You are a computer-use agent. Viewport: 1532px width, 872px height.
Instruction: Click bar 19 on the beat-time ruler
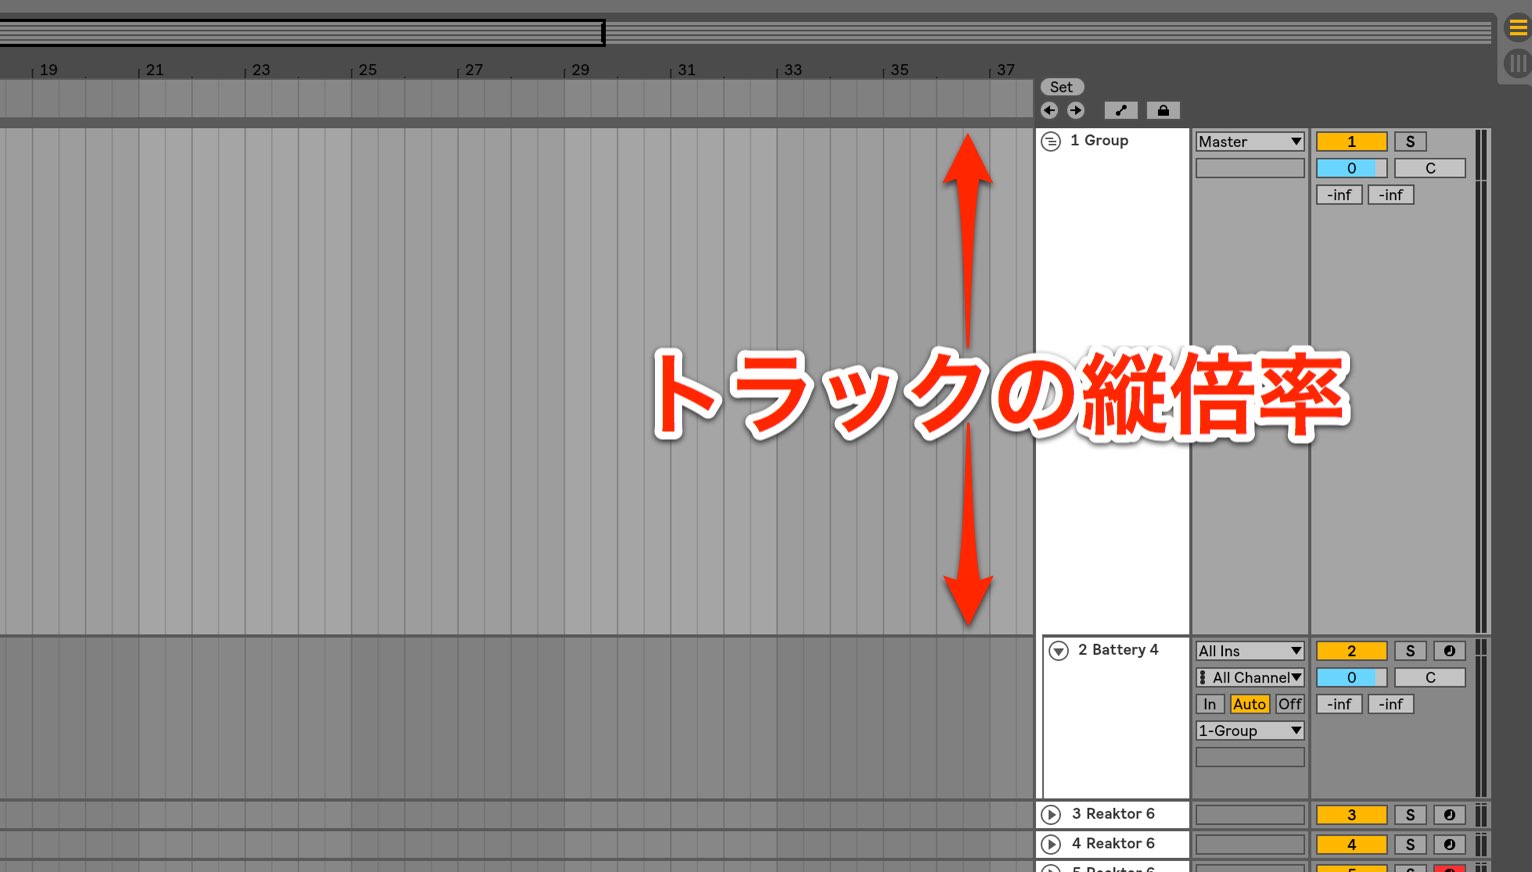click(x=48, y=70)
